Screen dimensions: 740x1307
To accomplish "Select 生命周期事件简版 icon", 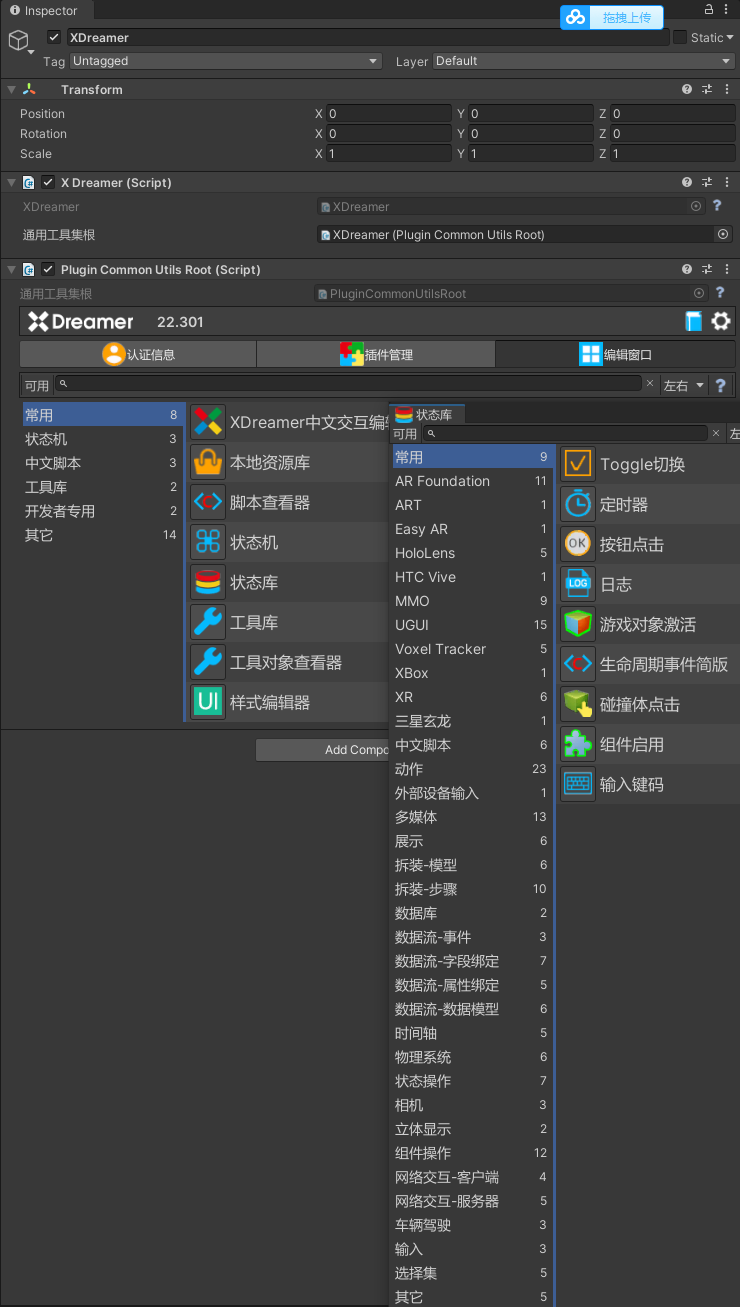I will pyautogui.click(x=578, y=664).
